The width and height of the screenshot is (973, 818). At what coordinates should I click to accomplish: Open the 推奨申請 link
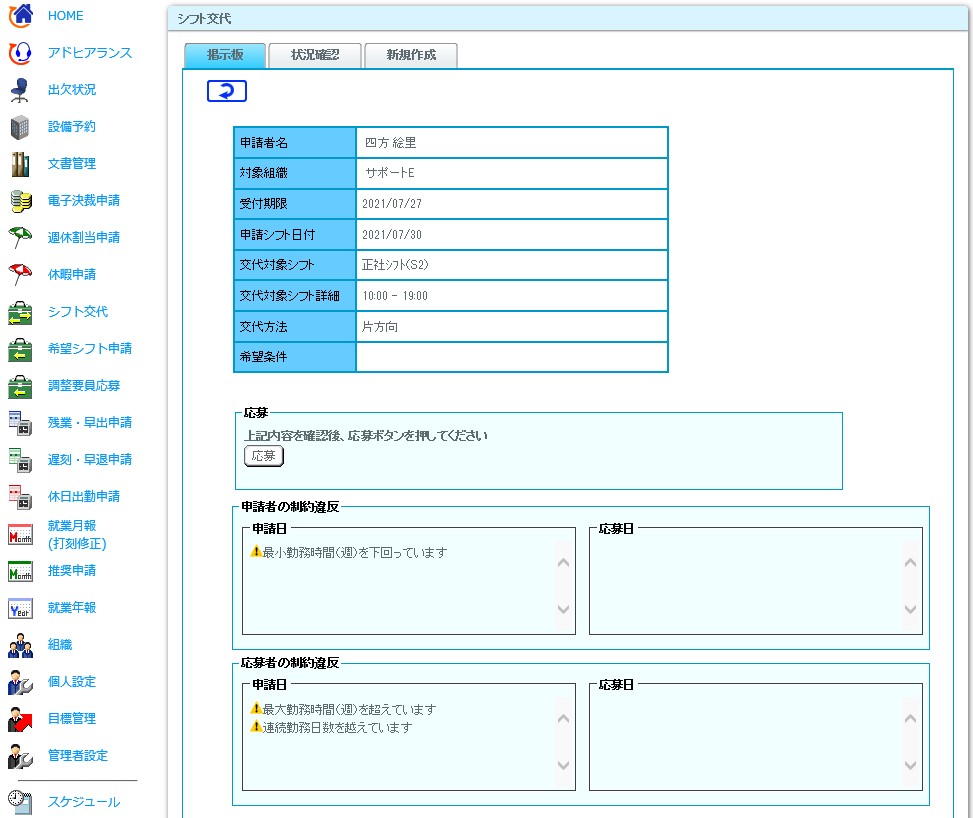coord(72,570)
